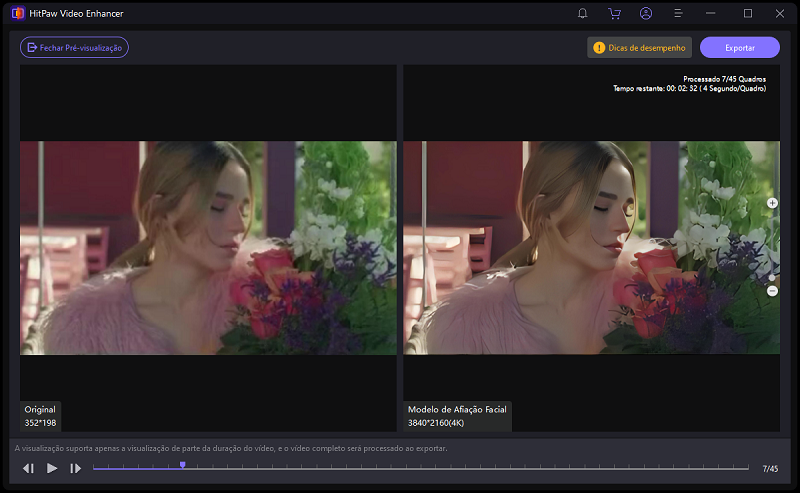Open the user account profile
Image resolution: width=800 pixels, height=493 pixels.
pyautogui.click(x=646, y=14)
